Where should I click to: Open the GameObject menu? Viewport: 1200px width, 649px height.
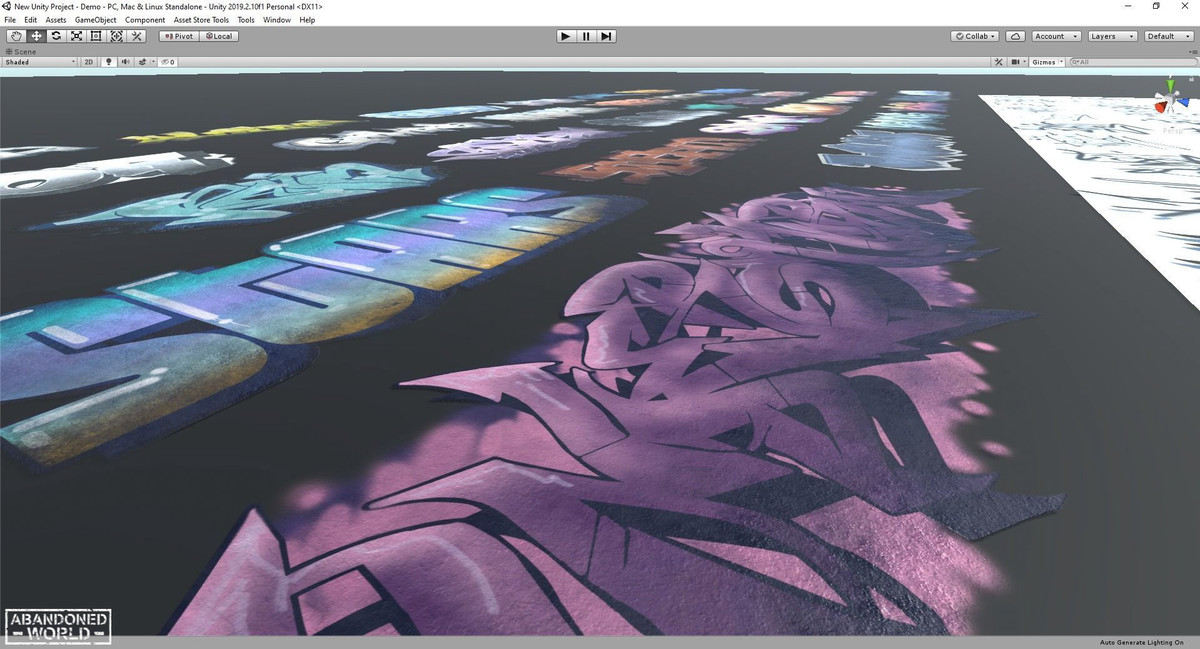(x=95, y=20)
